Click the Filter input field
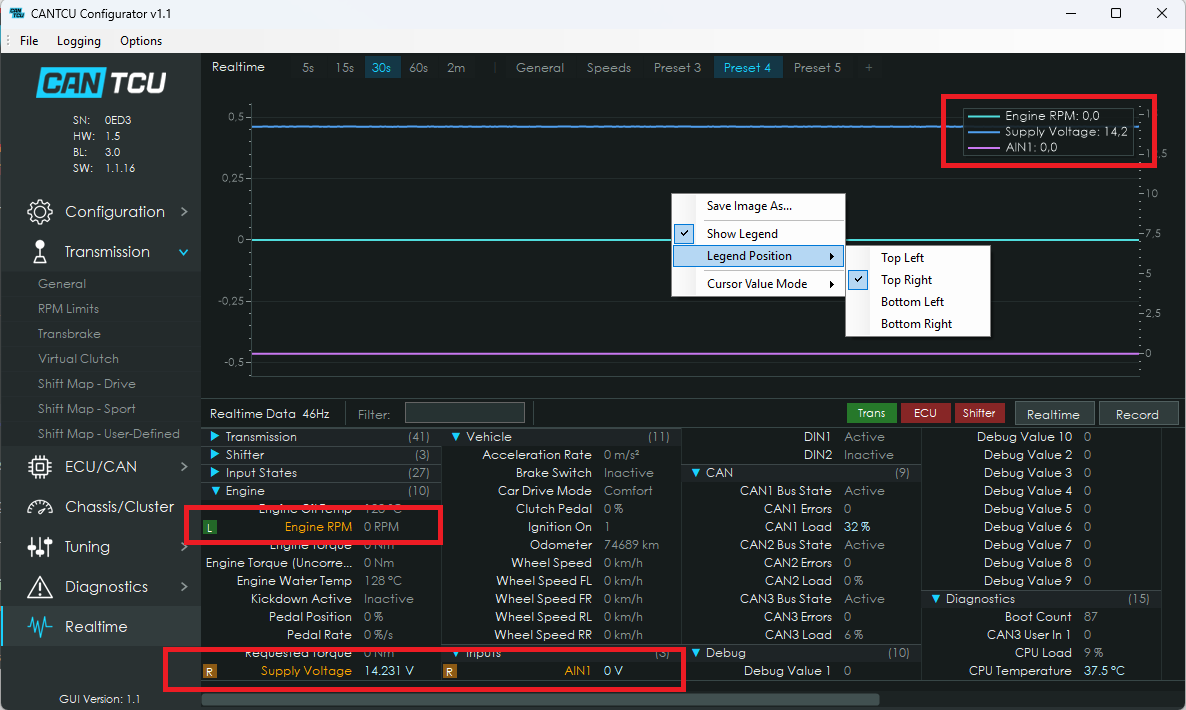The height and width of the screenshot is (710, 1186). pyautogui.click(x=464, y=413)
